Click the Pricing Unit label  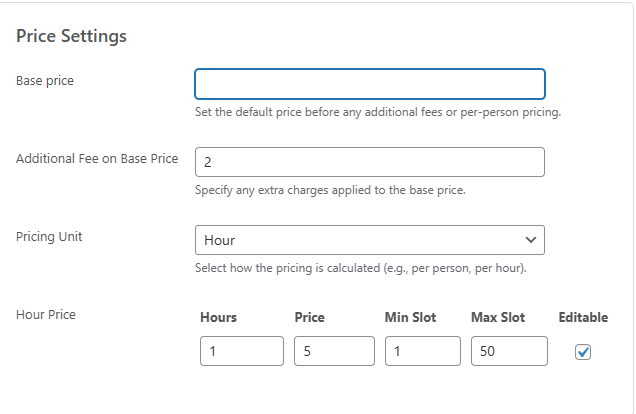pos(49,237)
